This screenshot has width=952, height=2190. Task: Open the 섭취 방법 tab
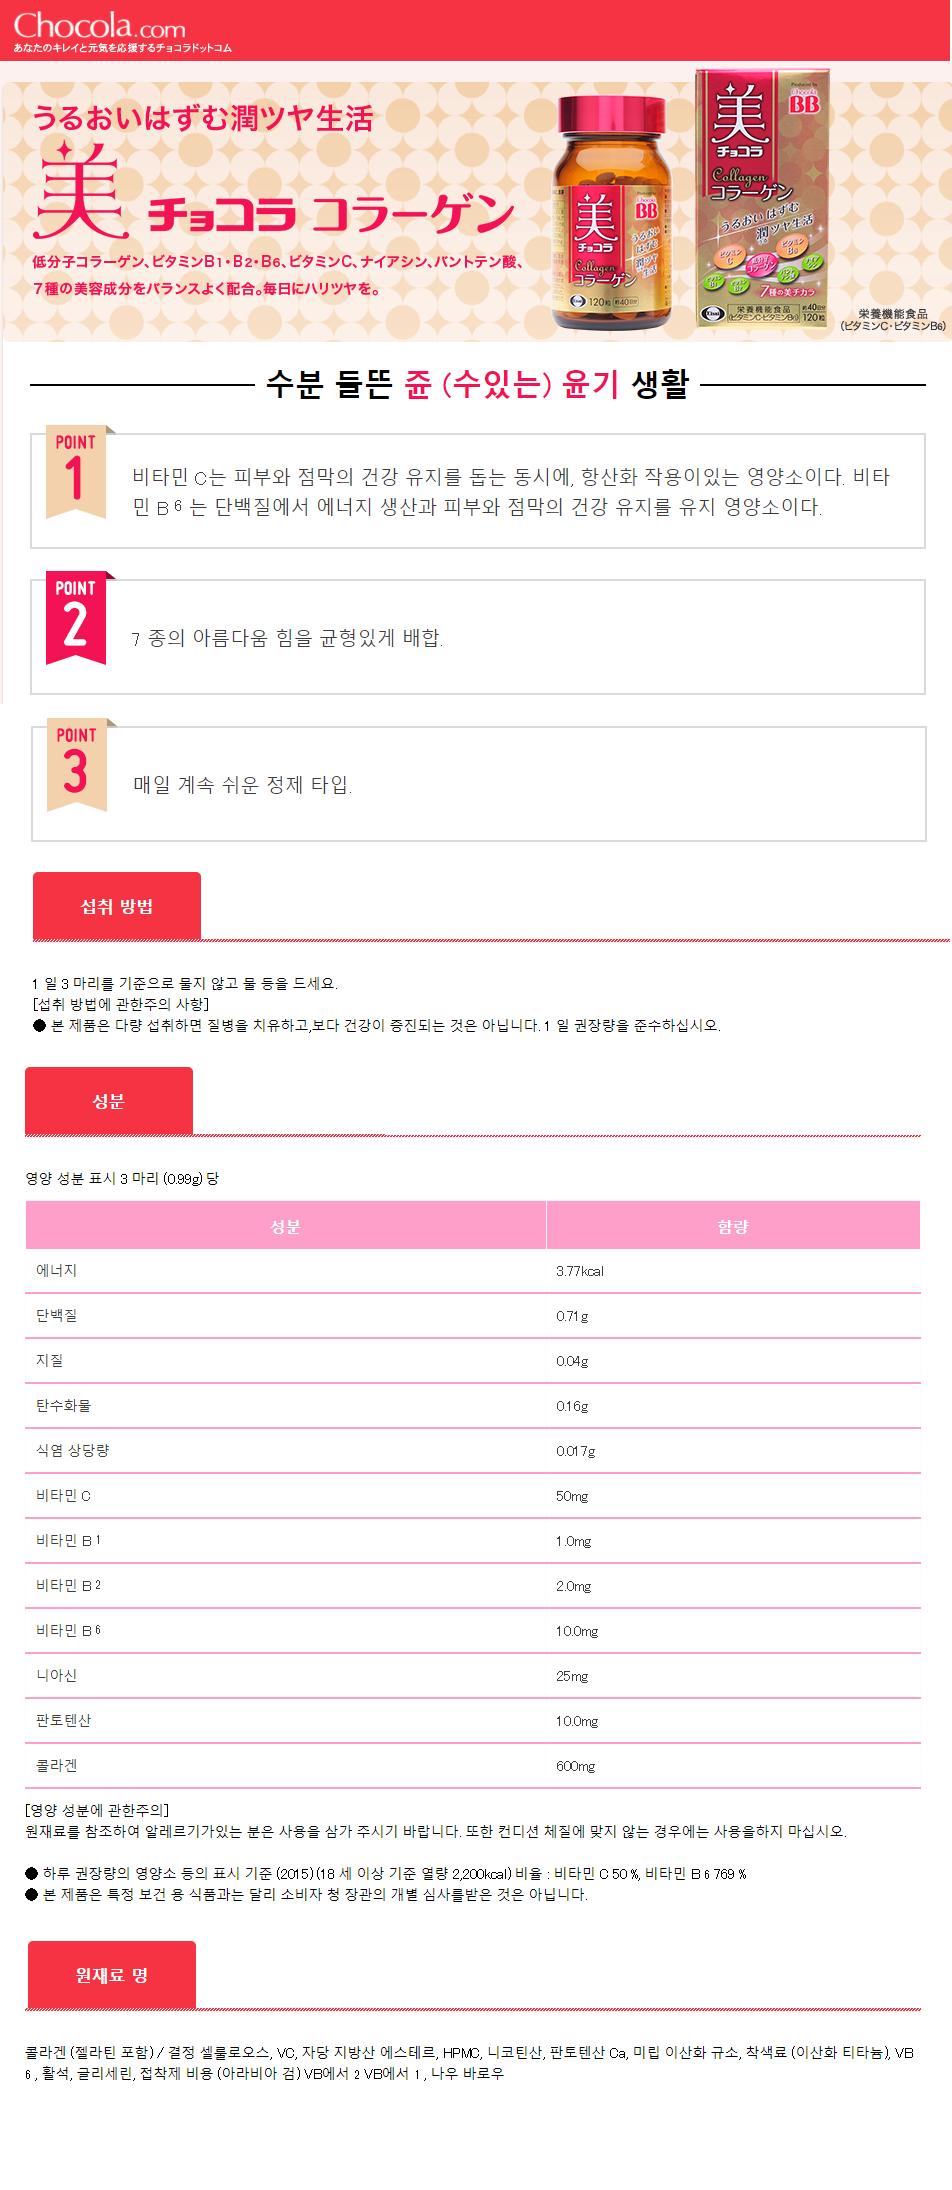pyautogui.click(x=117, y=906)
